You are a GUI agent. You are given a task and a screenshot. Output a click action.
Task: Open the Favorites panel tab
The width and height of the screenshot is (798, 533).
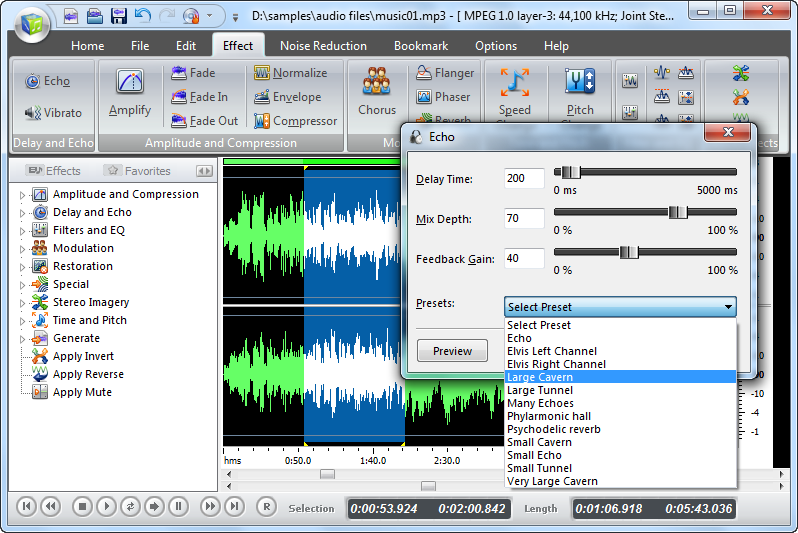[138, 171]
